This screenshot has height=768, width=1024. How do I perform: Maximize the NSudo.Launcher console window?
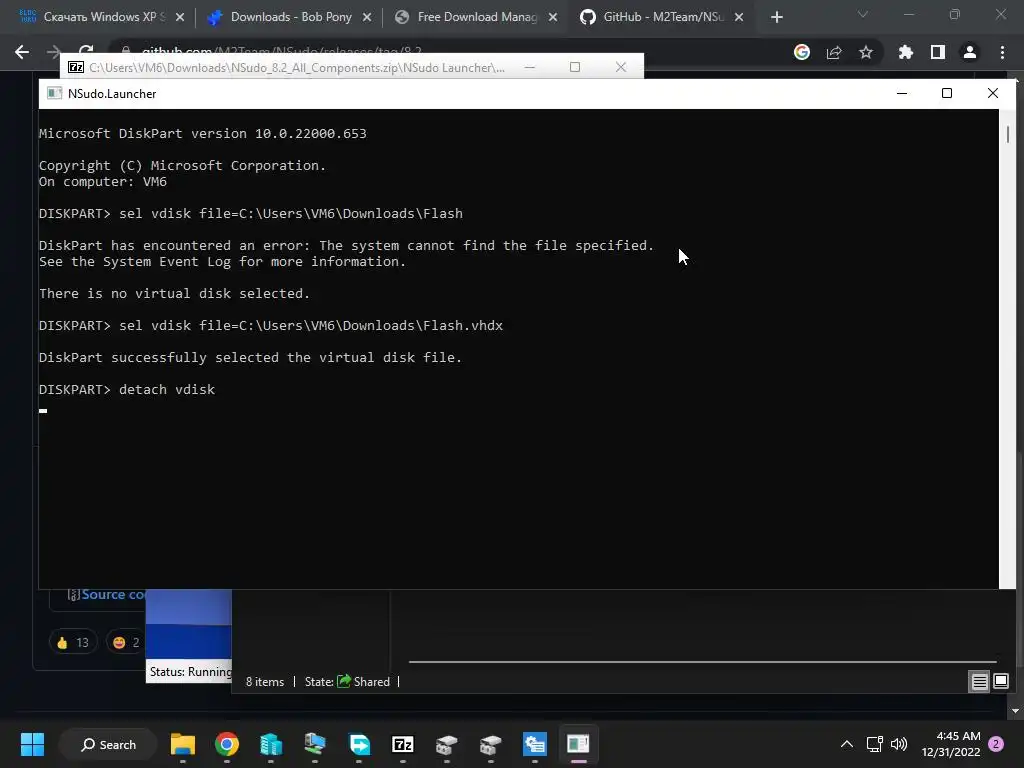[947, 93]
